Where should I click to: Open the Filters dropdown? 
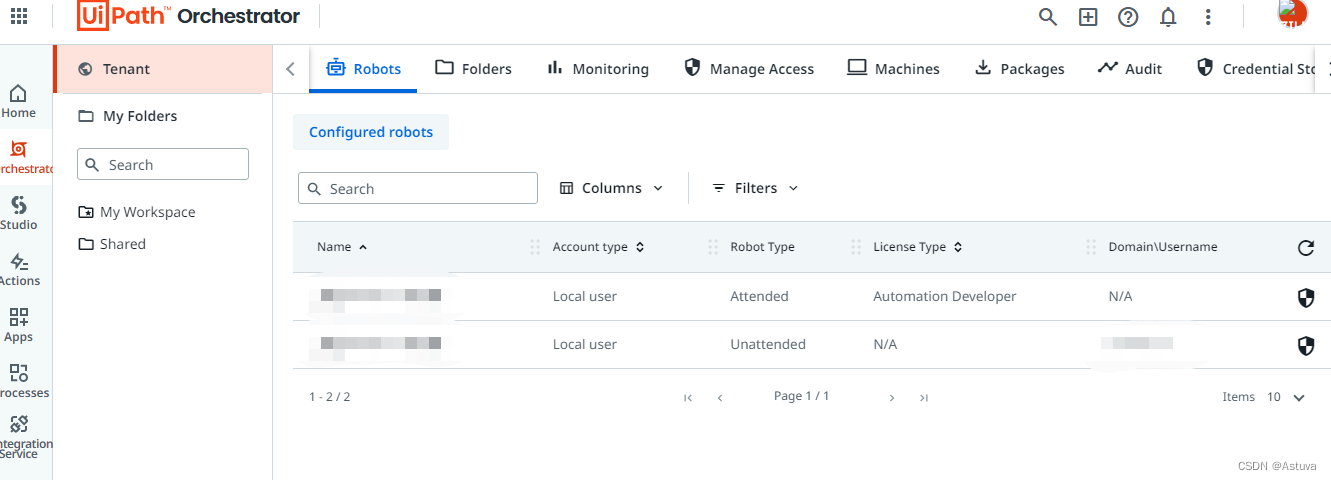coord(755,188)
